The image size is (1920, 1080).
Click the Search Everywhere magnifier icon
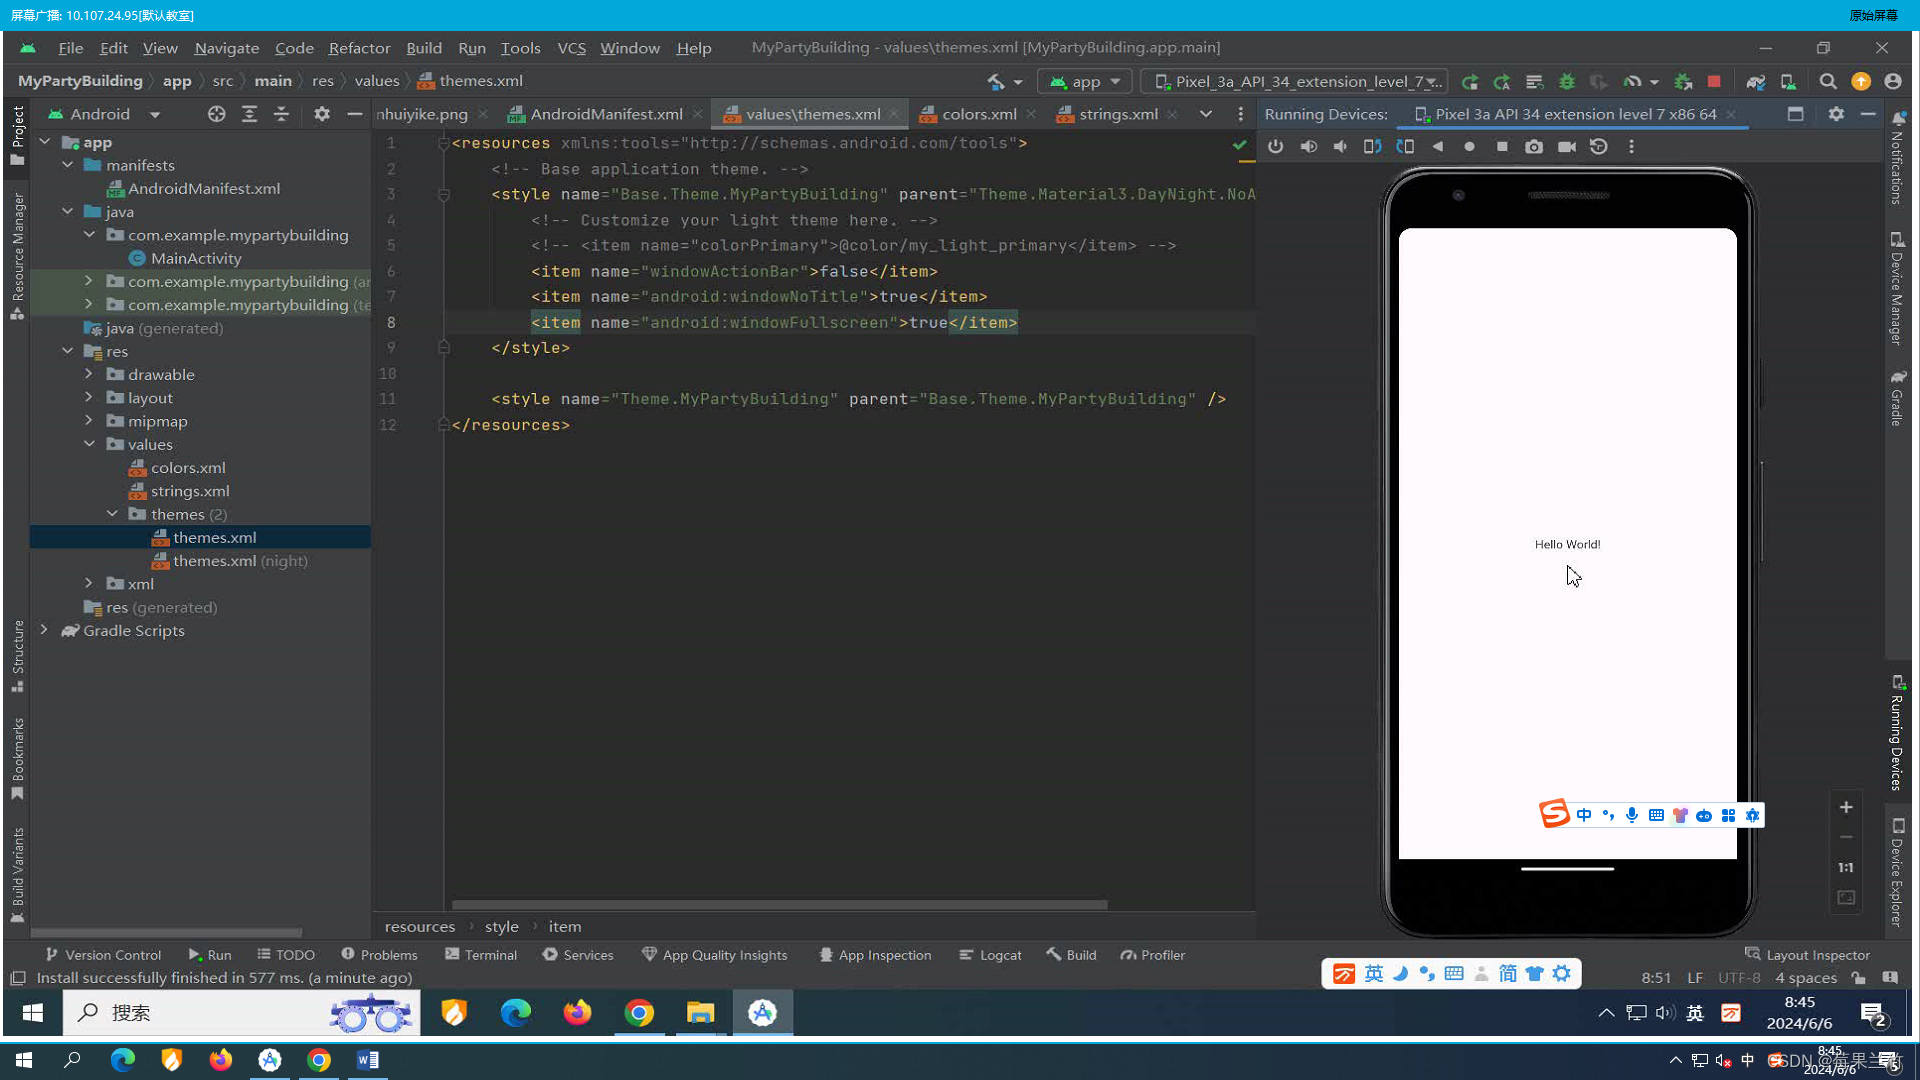click(x=1827, y=81)
